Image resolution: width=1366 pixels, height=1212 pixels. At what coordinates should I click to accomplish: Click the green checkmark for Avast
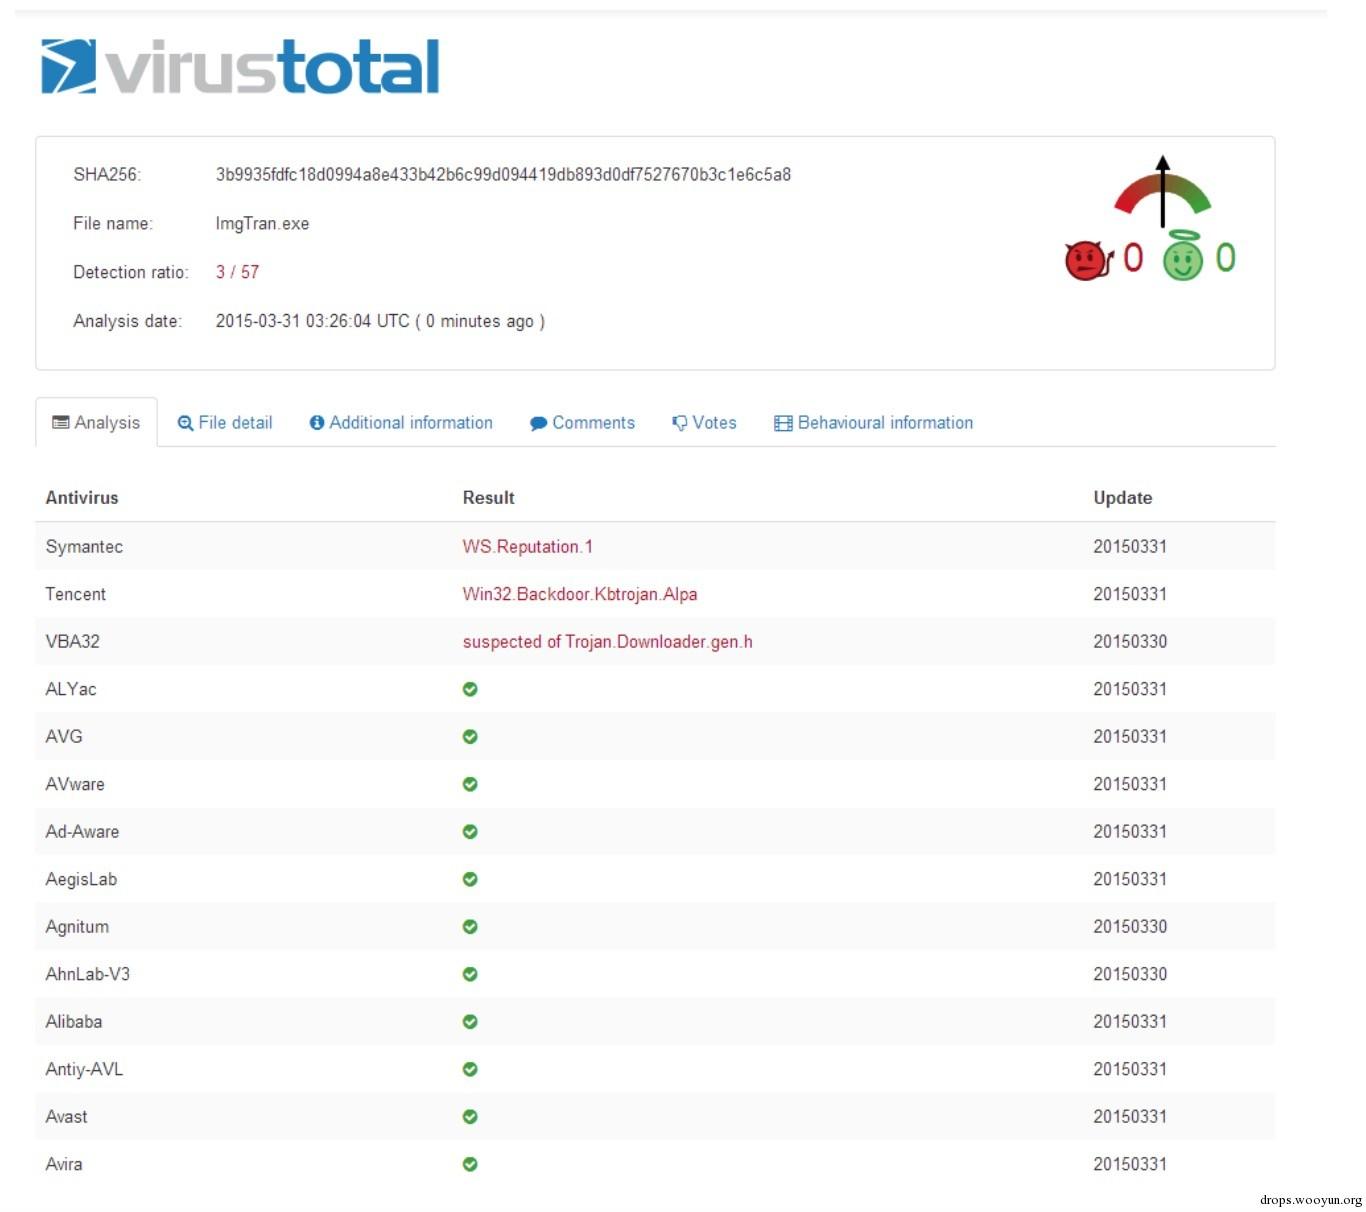pos(470,1116)
